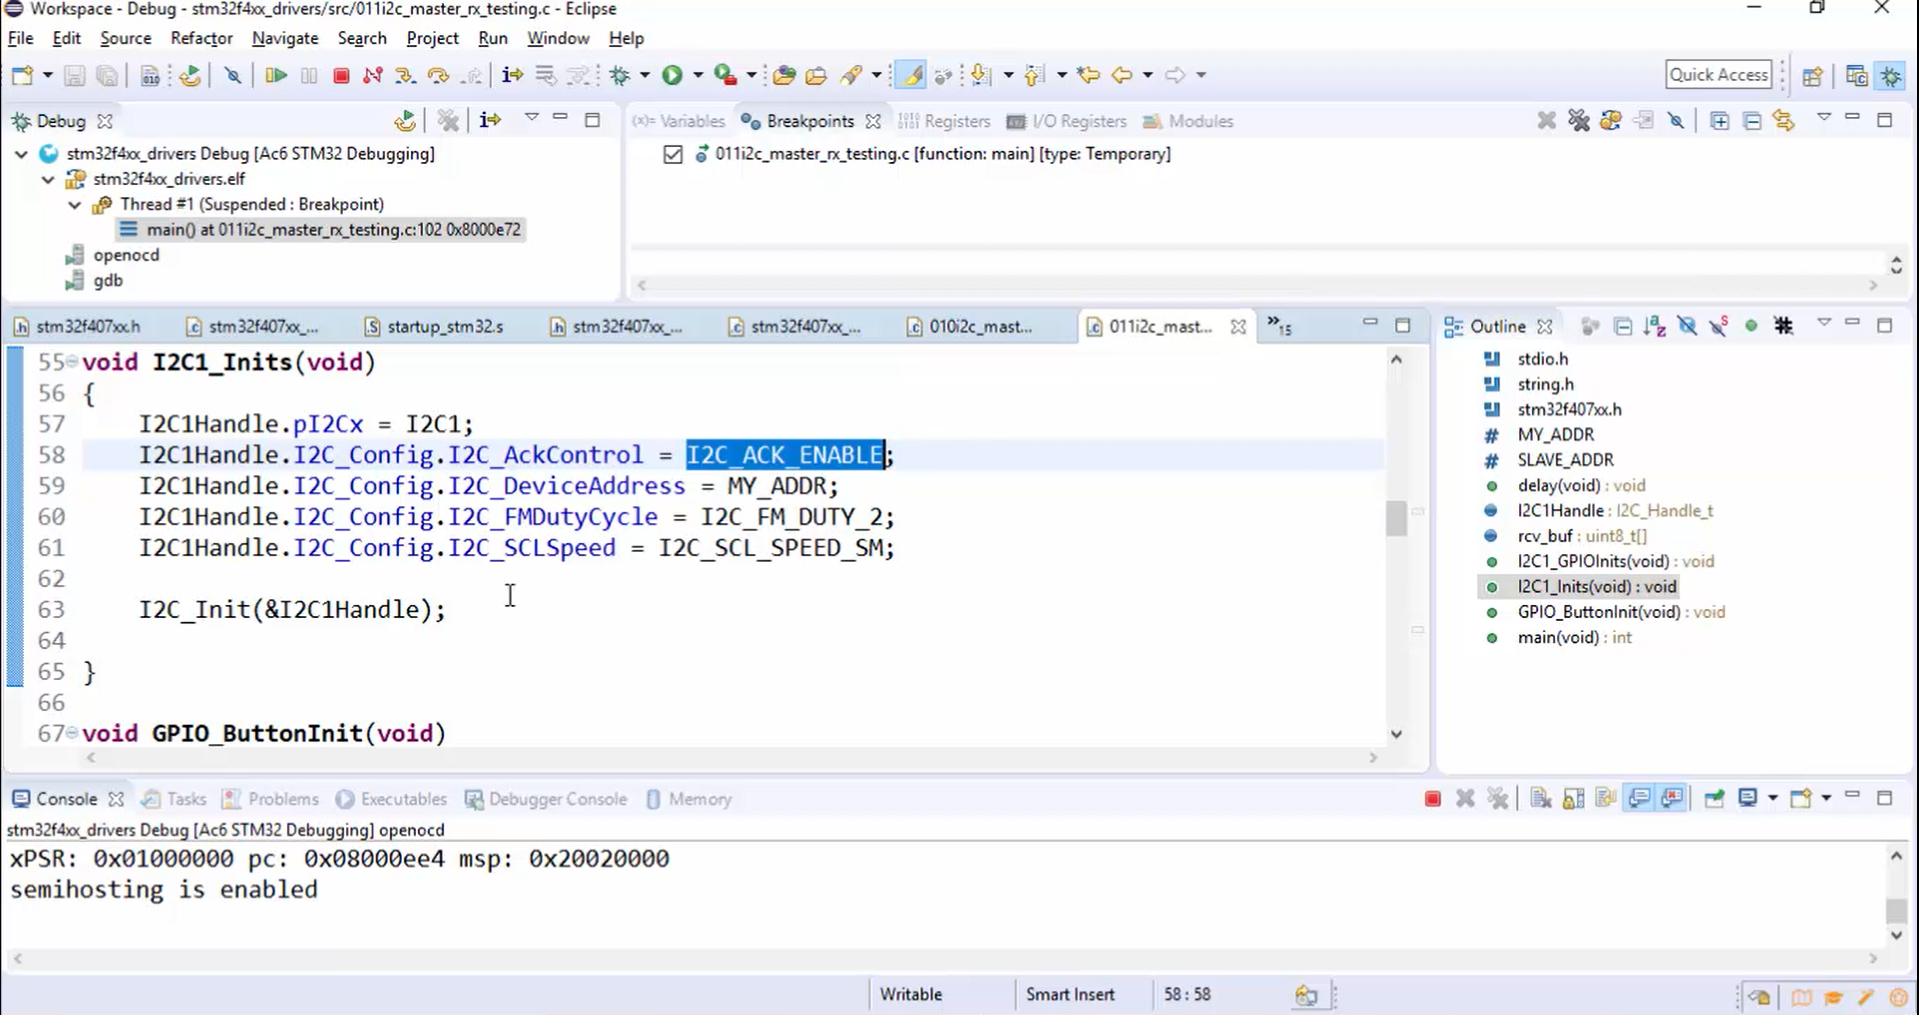Open the Refactor menu
Screen dimensions: 1919x1015
201,38
